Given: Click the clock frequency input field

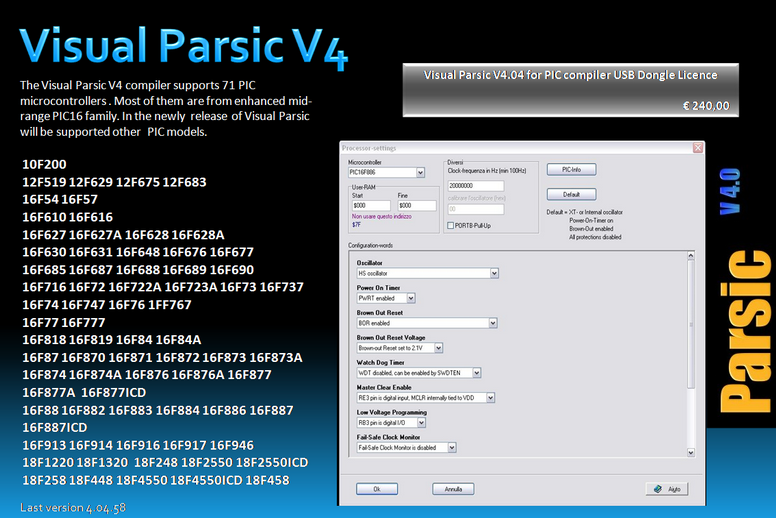Looking at the screenshot, I should click(476, 186).
